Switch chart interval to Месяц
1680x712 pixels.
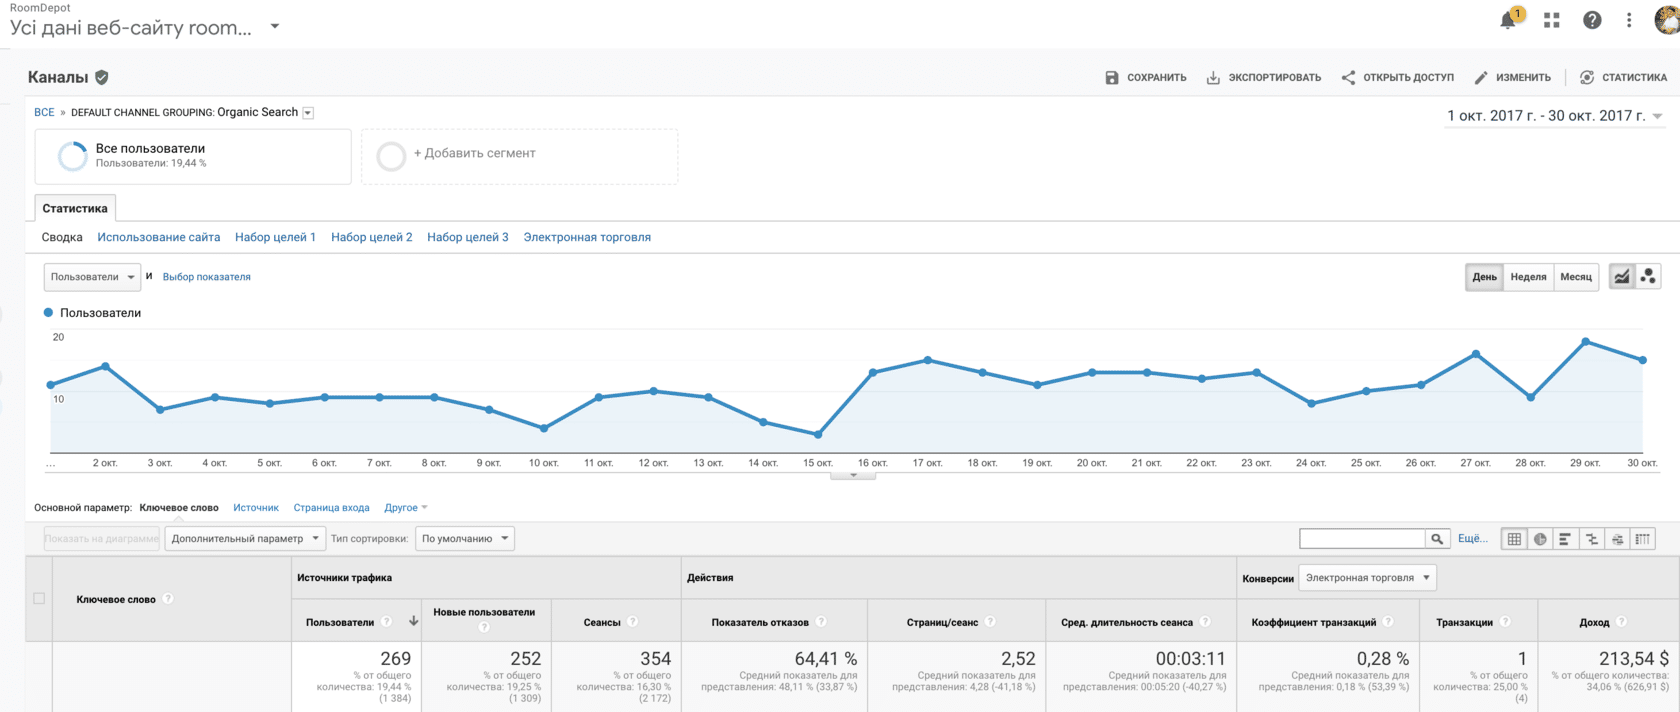coord(1576,277)
